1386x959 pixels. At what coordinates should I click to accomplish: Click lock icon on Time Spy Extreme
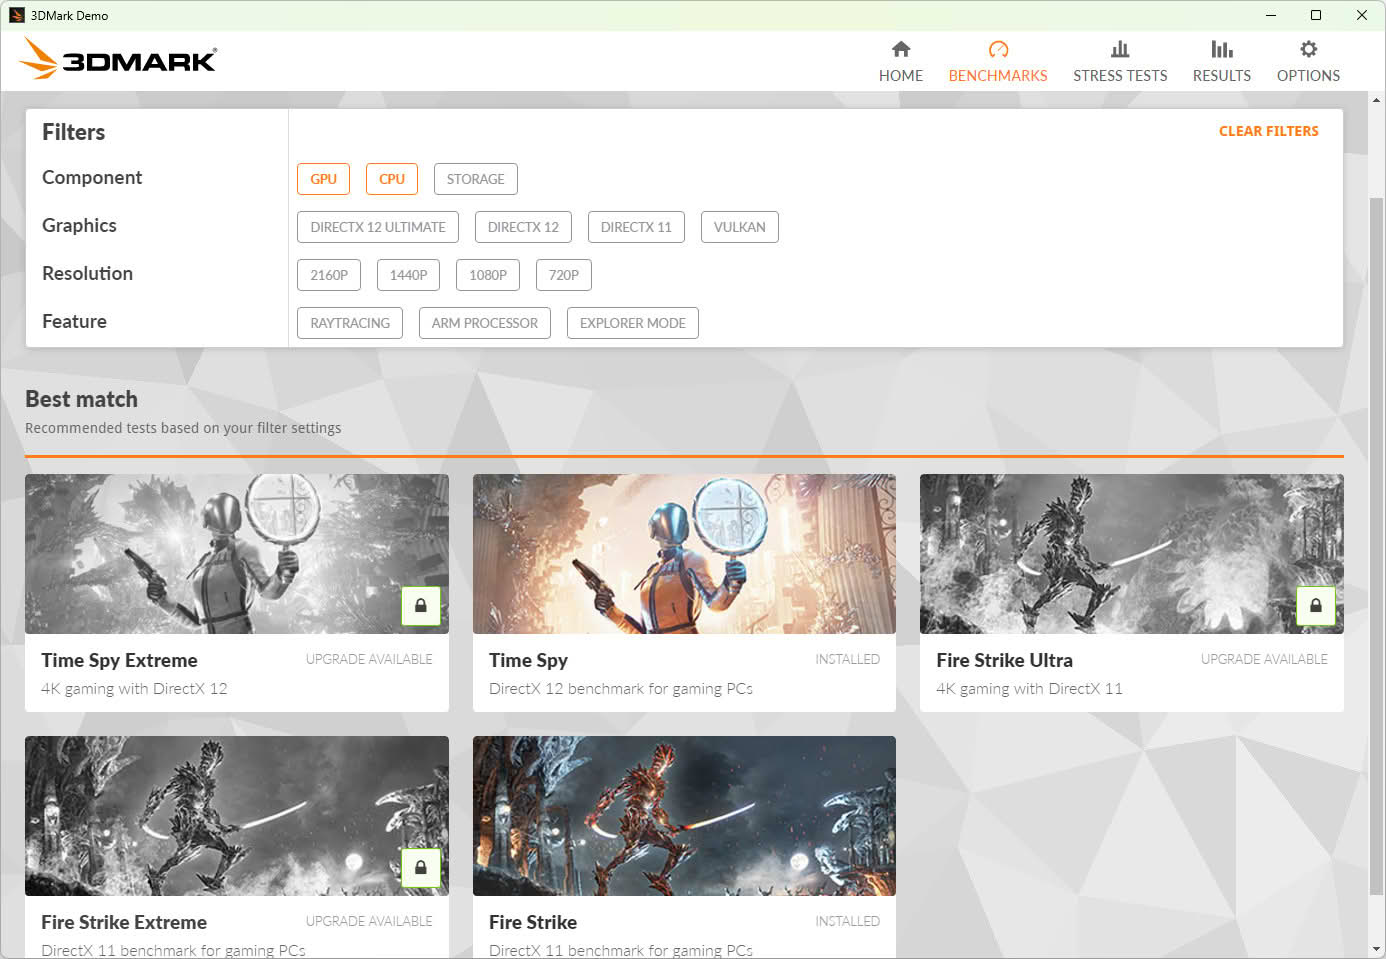[421, 606]
